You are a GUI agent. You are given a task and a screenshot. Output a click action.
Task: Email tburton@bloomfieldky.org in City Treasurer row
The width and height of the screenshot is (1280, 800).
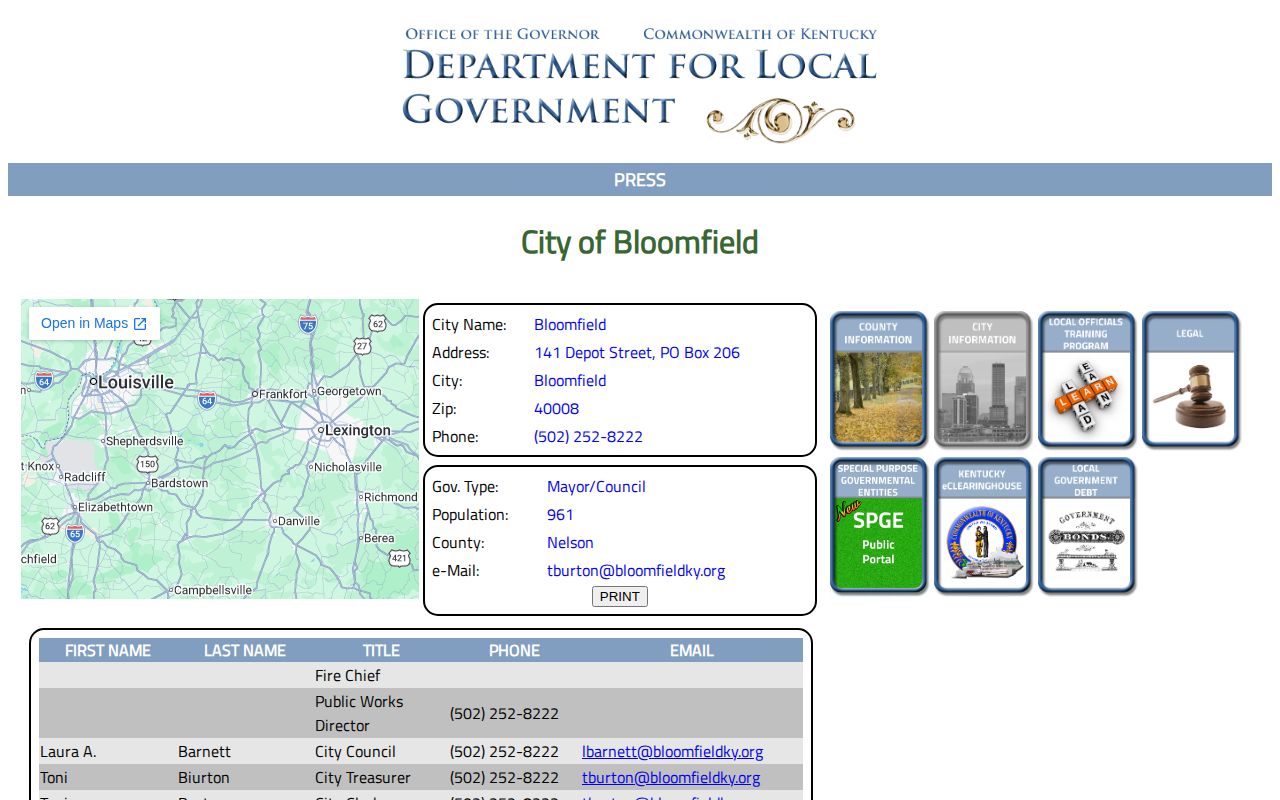click(x=671, y=778)
